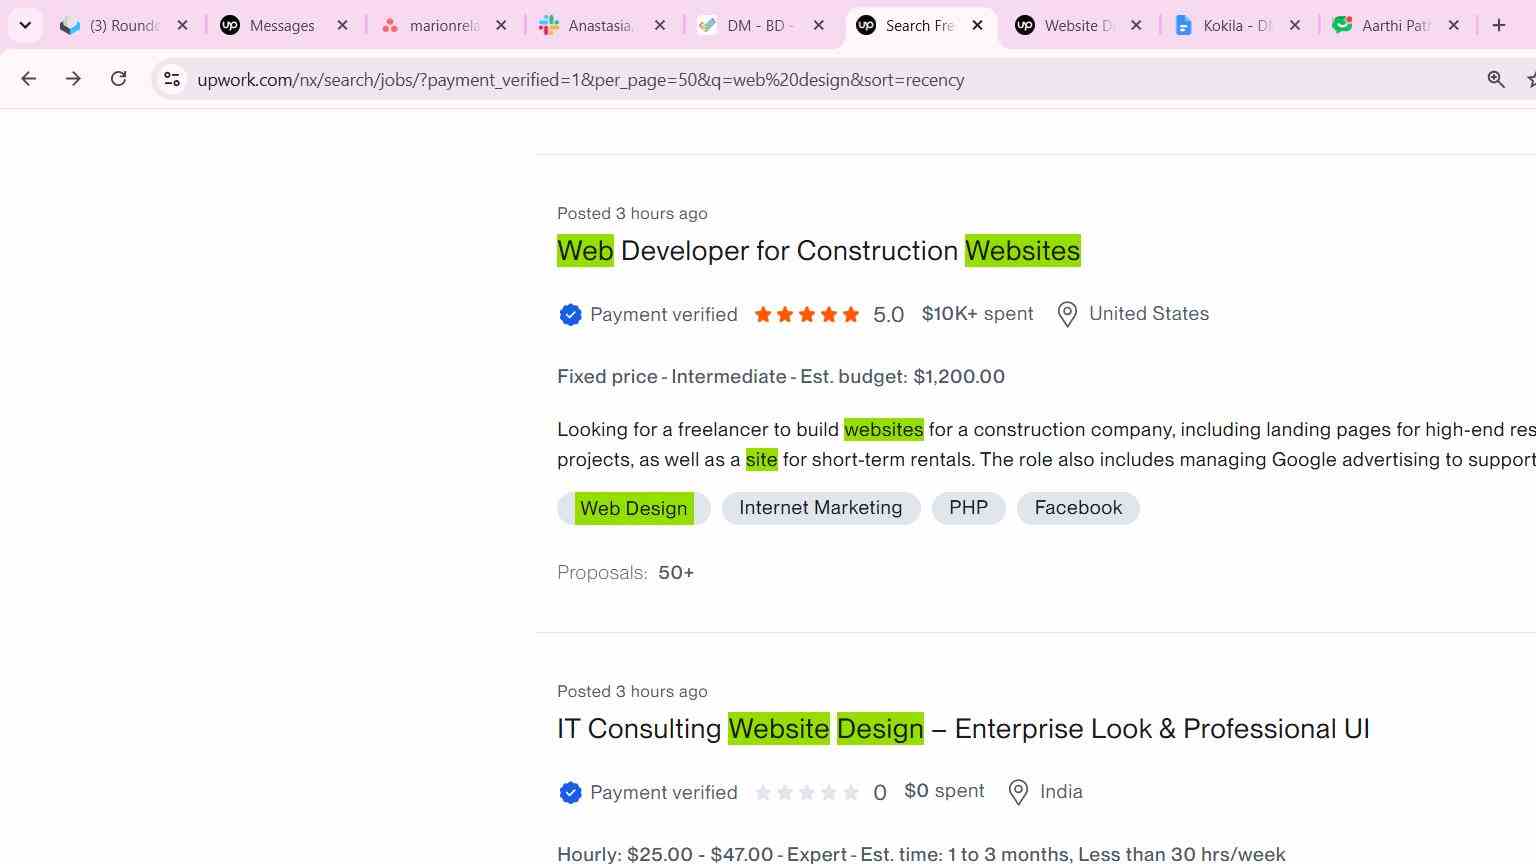Close the Anastasia Slack tab

click(659, 25)
